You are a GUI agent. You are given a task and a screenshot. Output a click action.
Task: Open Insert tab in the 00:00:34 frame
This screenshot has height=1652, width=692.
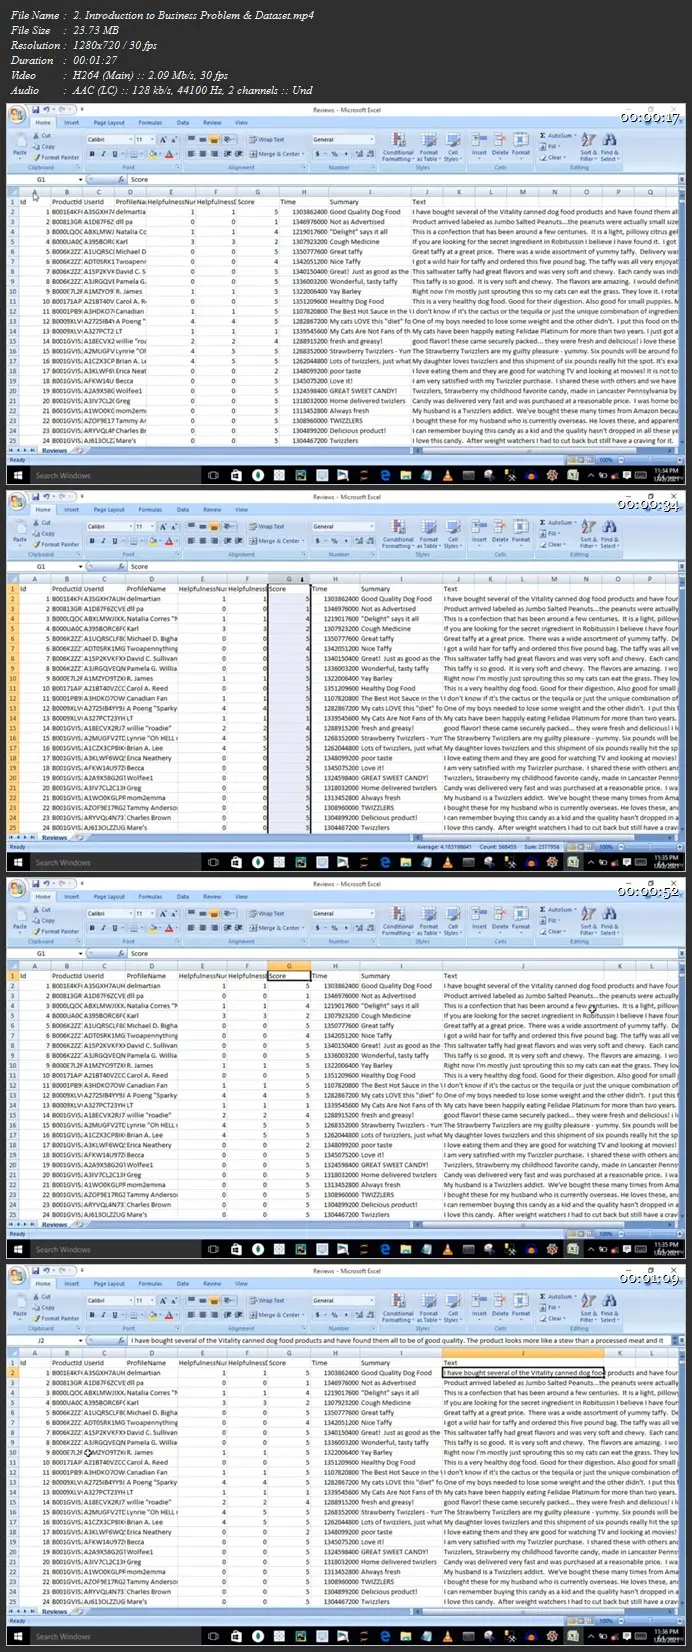click(71, 509)
